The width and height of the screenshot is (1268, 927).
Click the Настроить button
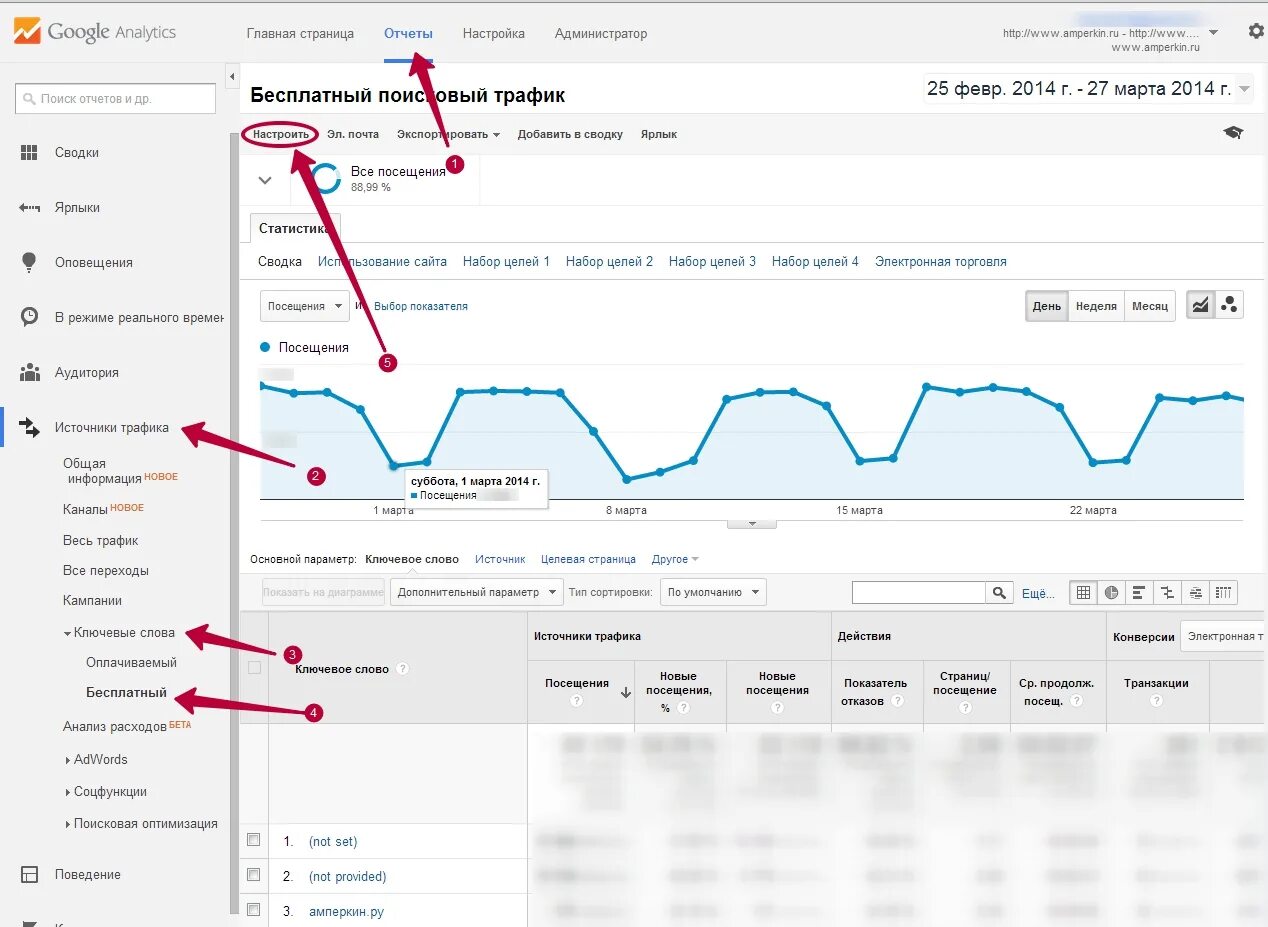pyautogui.click(x=281, y=134)
